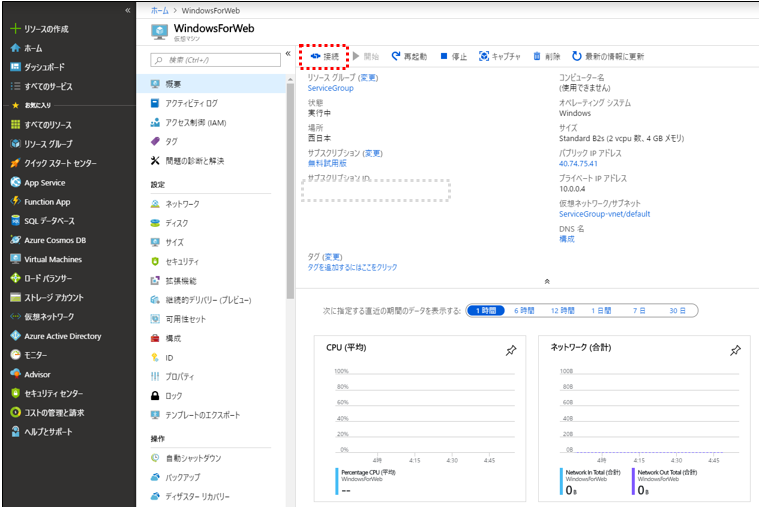Collapse the resource menu with chevron
The image size is (759, 507).
[x=288, y=54]
